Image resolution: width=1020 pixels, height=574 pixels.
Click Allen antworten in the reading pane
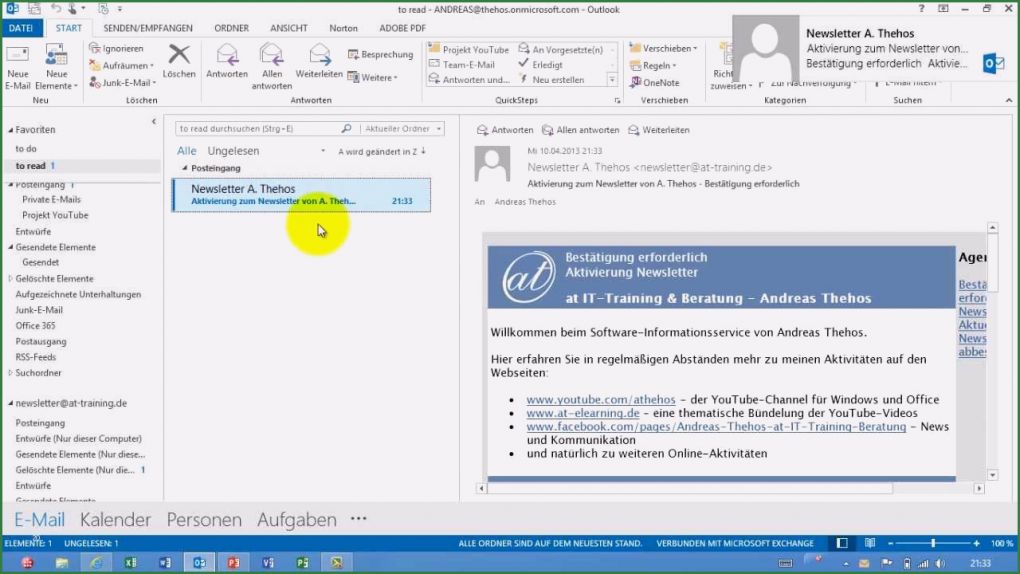click(x=581, y=130)
